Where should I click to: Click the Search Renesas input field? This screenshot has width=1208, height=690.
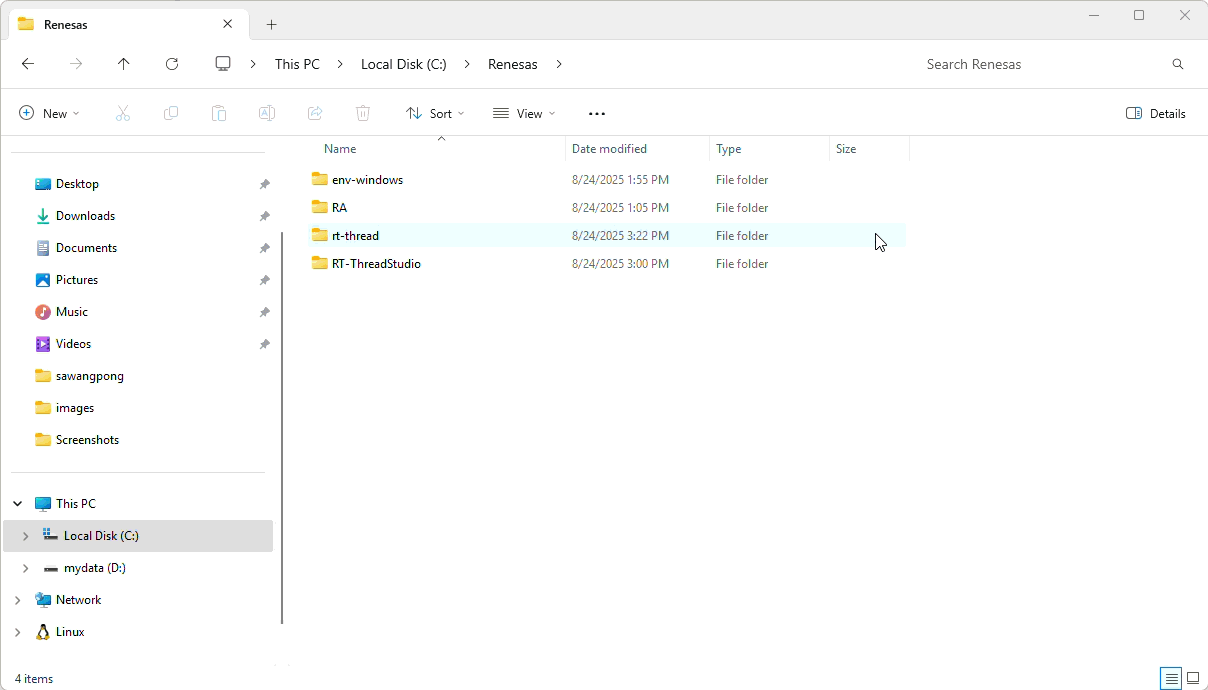tap(1040, 64)
